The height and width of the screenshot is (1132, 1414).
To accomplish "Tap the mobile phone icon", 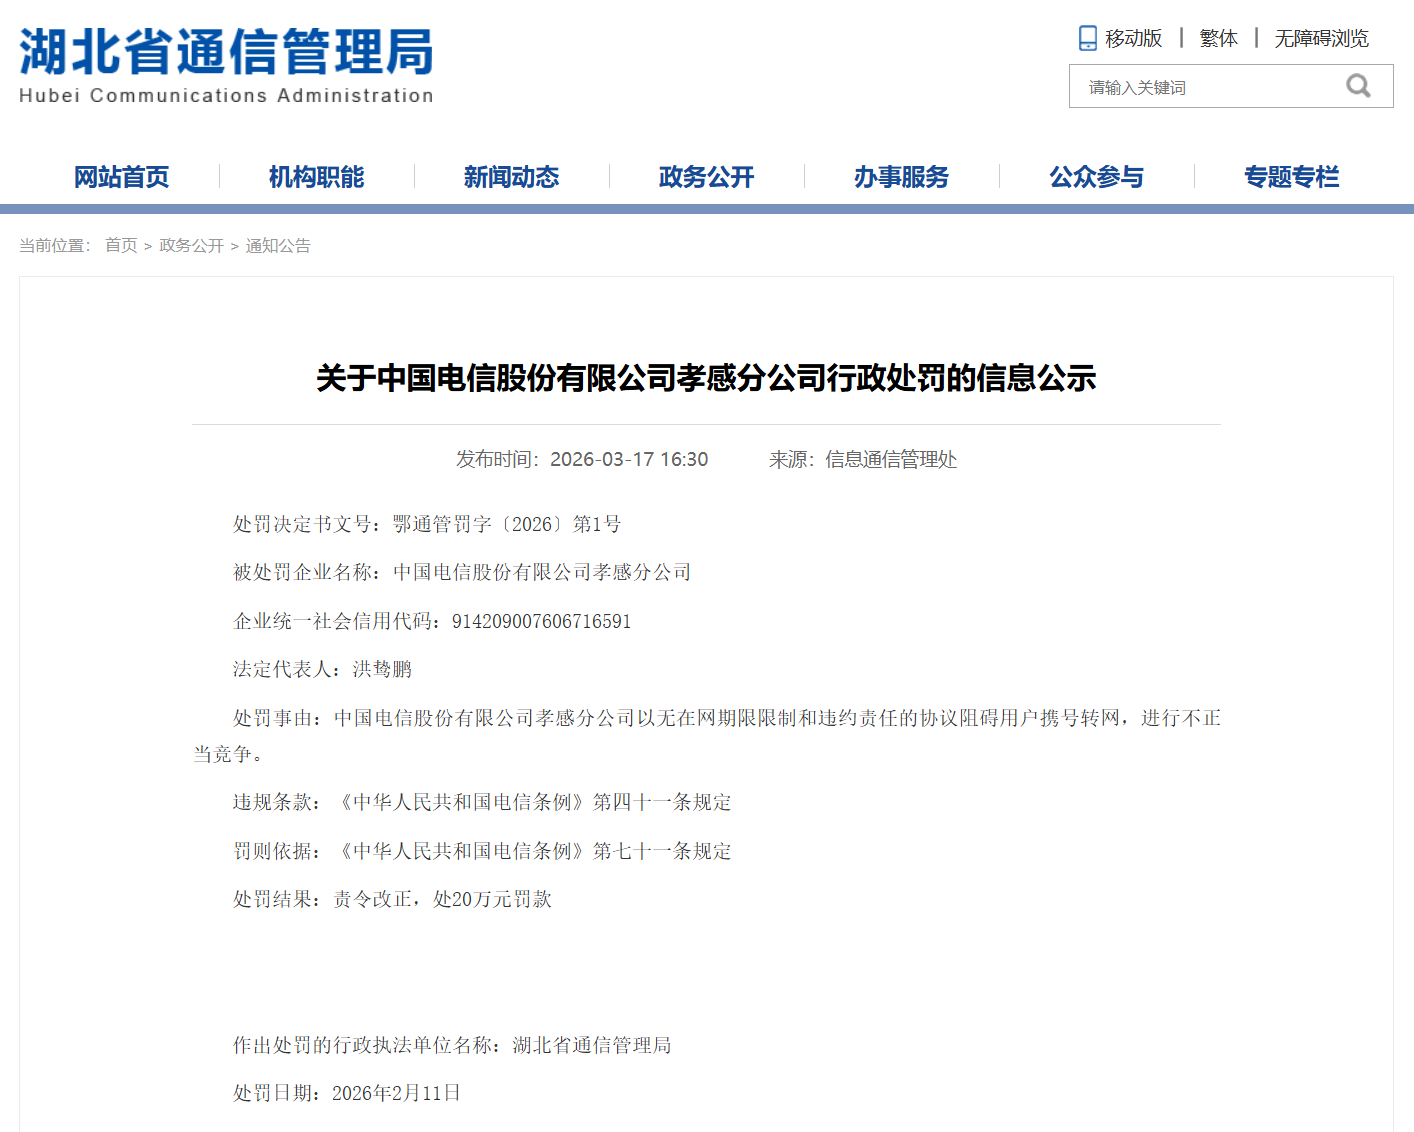I will point(1087,38).
